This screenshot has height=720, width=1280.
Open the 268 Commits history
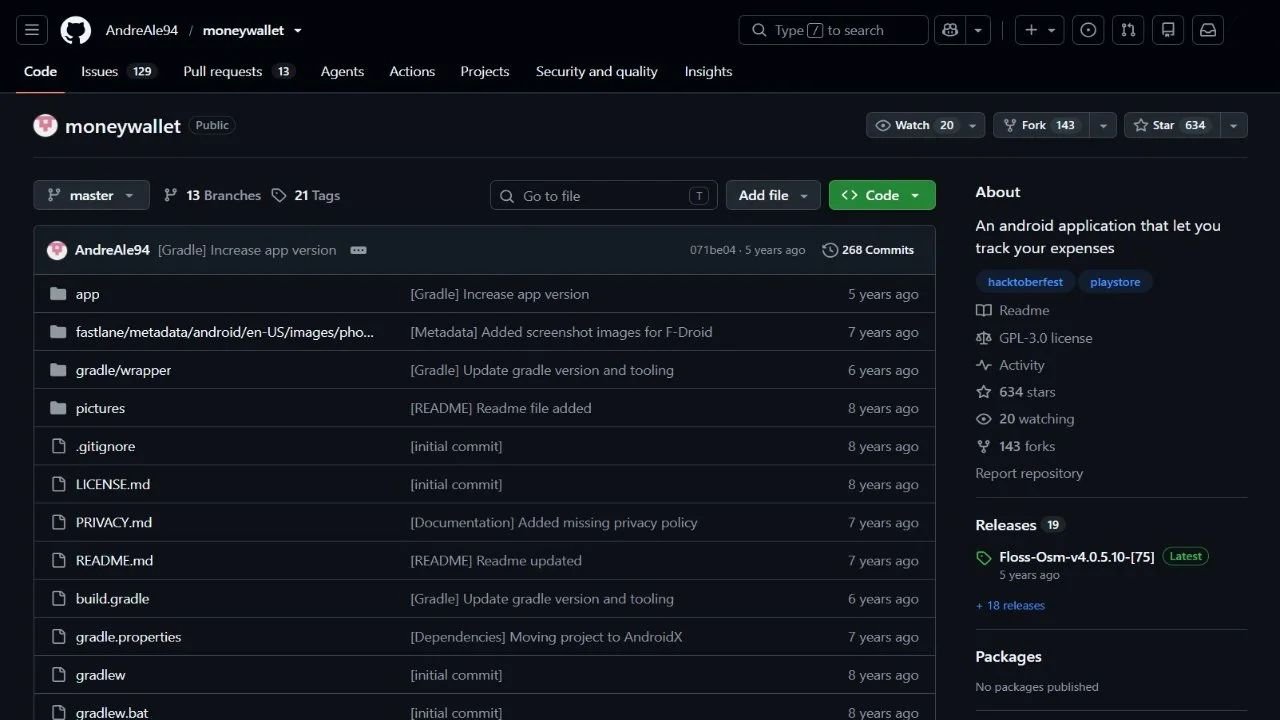(868, 250)
